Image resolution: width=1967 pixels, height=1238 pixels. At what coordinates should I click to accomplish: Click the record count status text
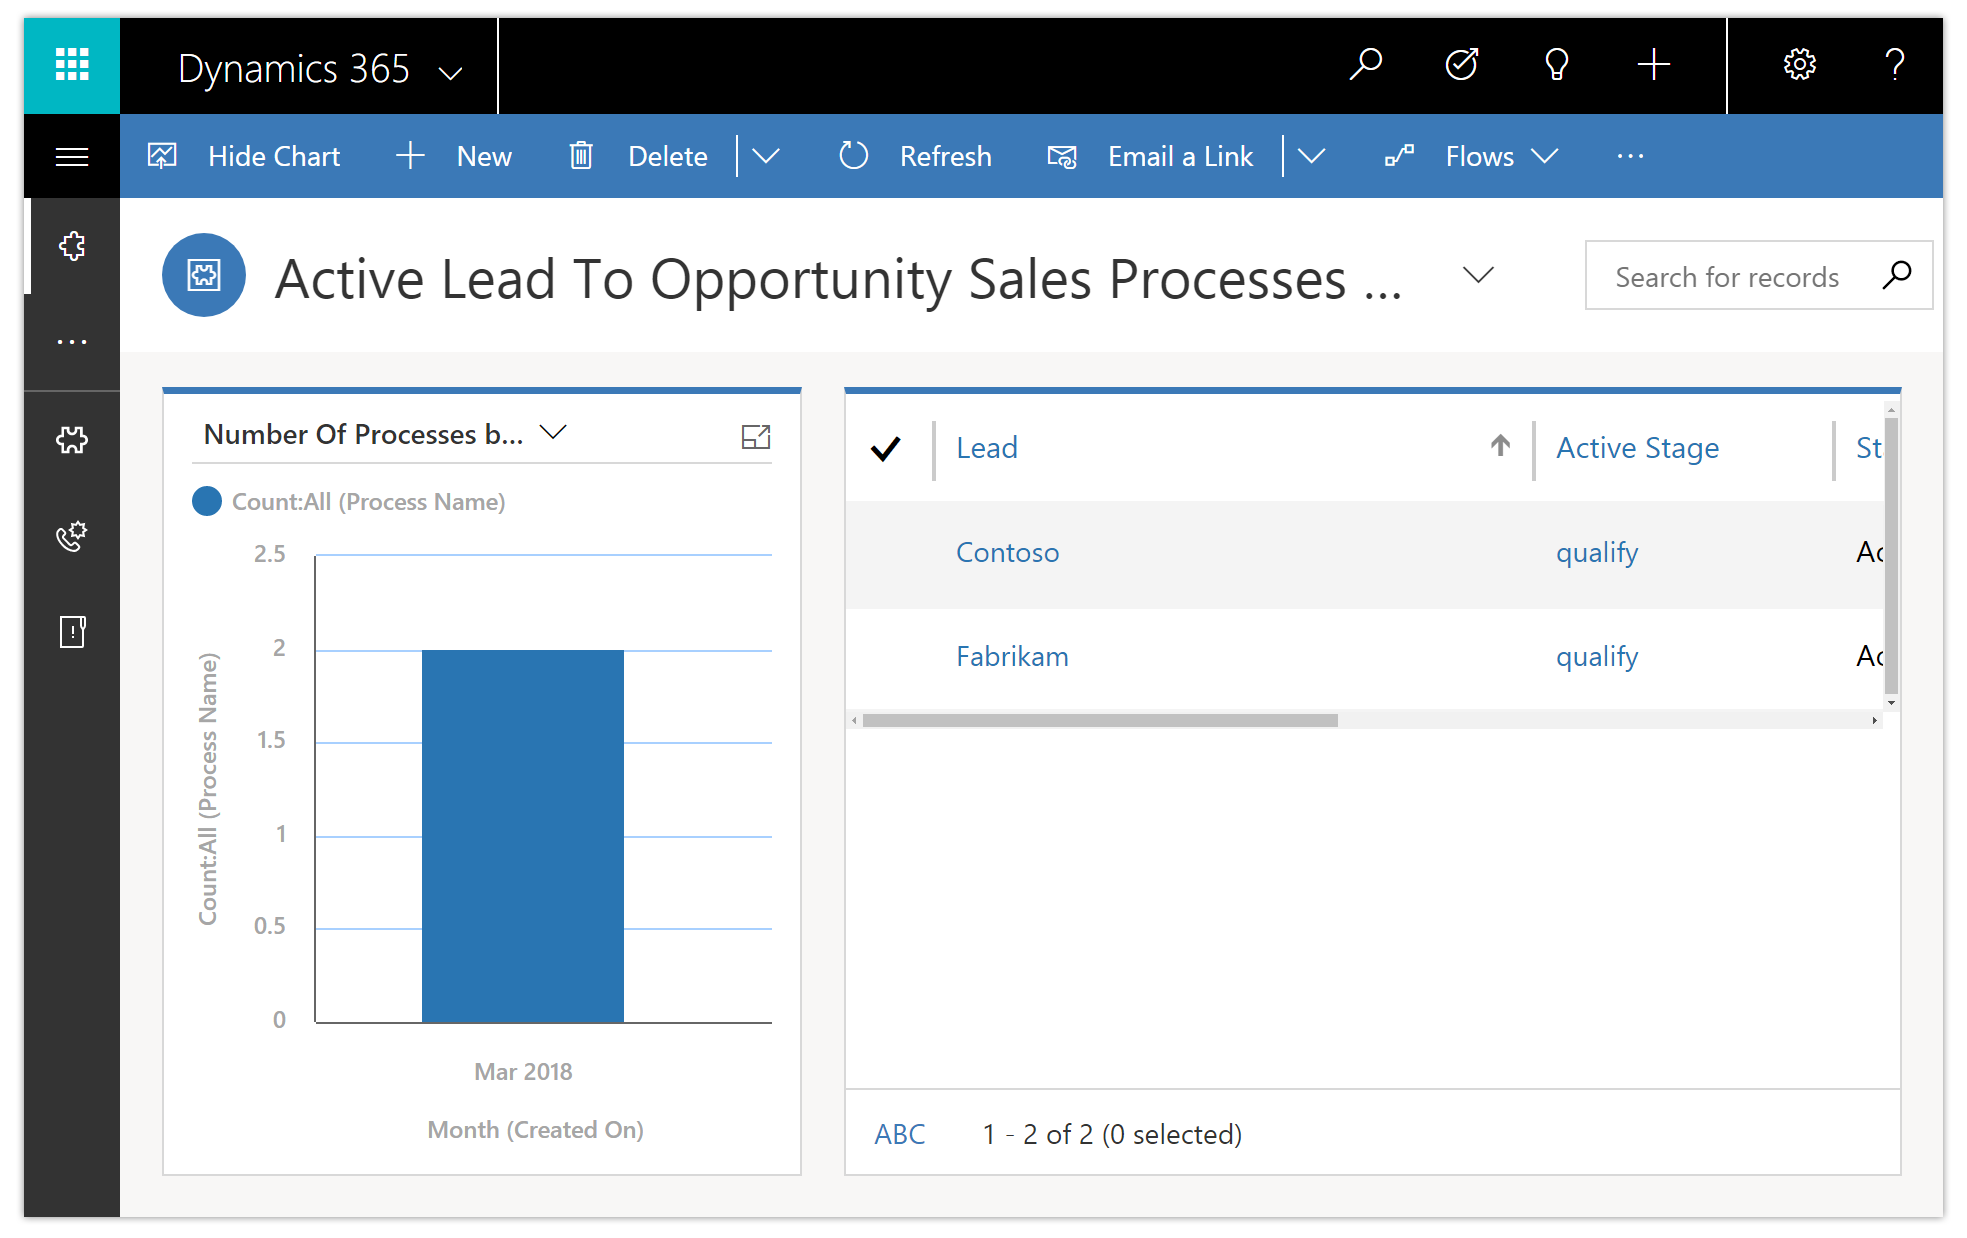(1112, 1134)
